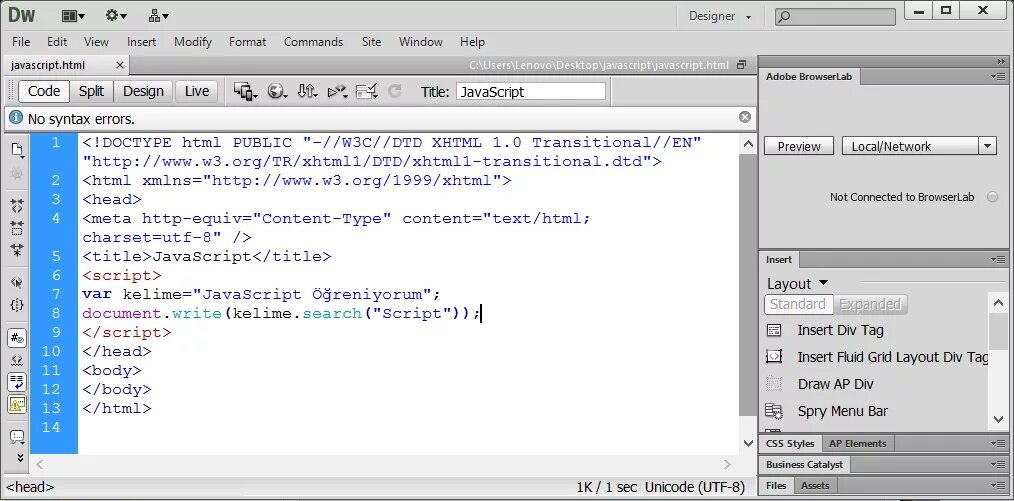Image resolution: width=1014 pixels, height=501 pixels.
Task: Open Check browser compatibility icon
Action: click(367, 92)
